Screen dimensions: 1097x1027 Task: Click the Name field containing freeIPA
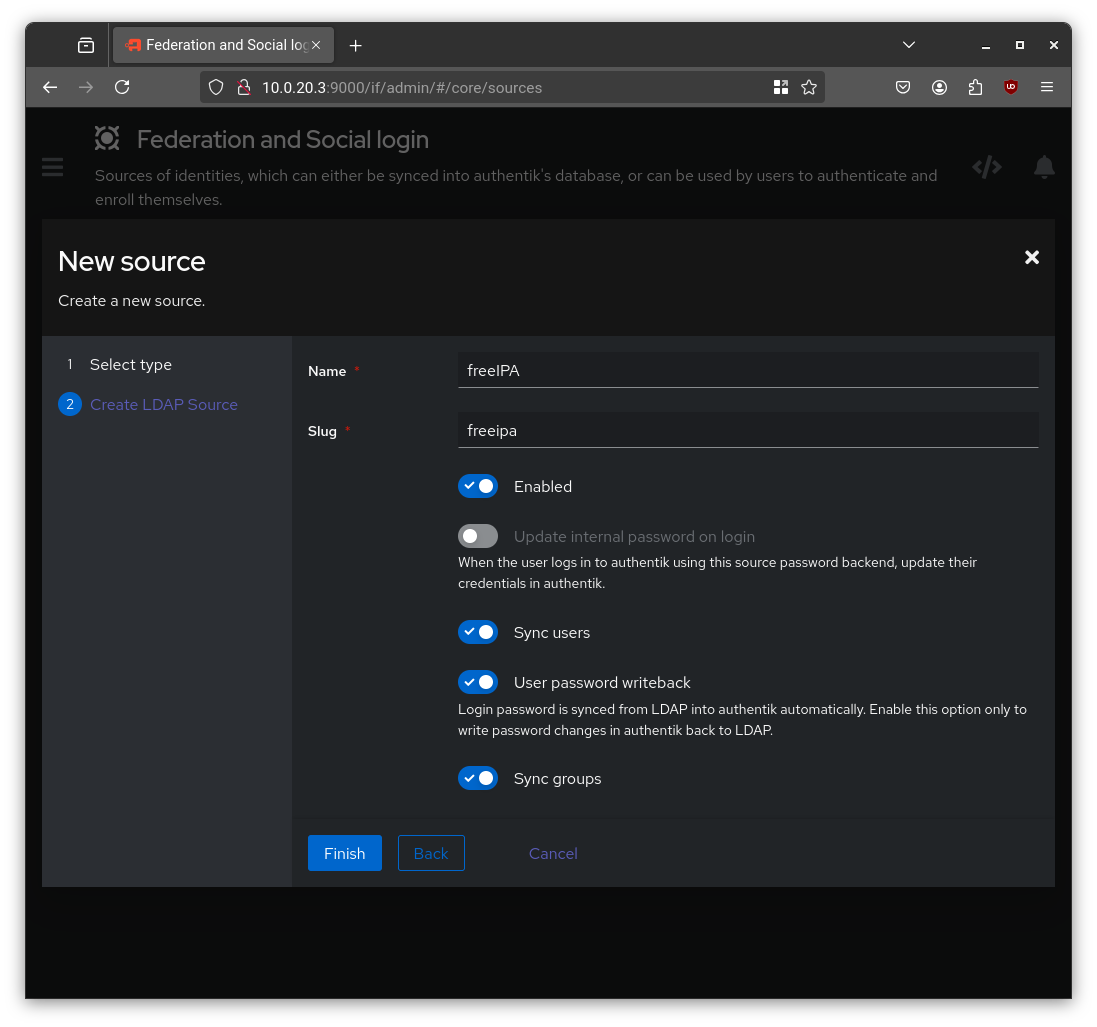748,370
